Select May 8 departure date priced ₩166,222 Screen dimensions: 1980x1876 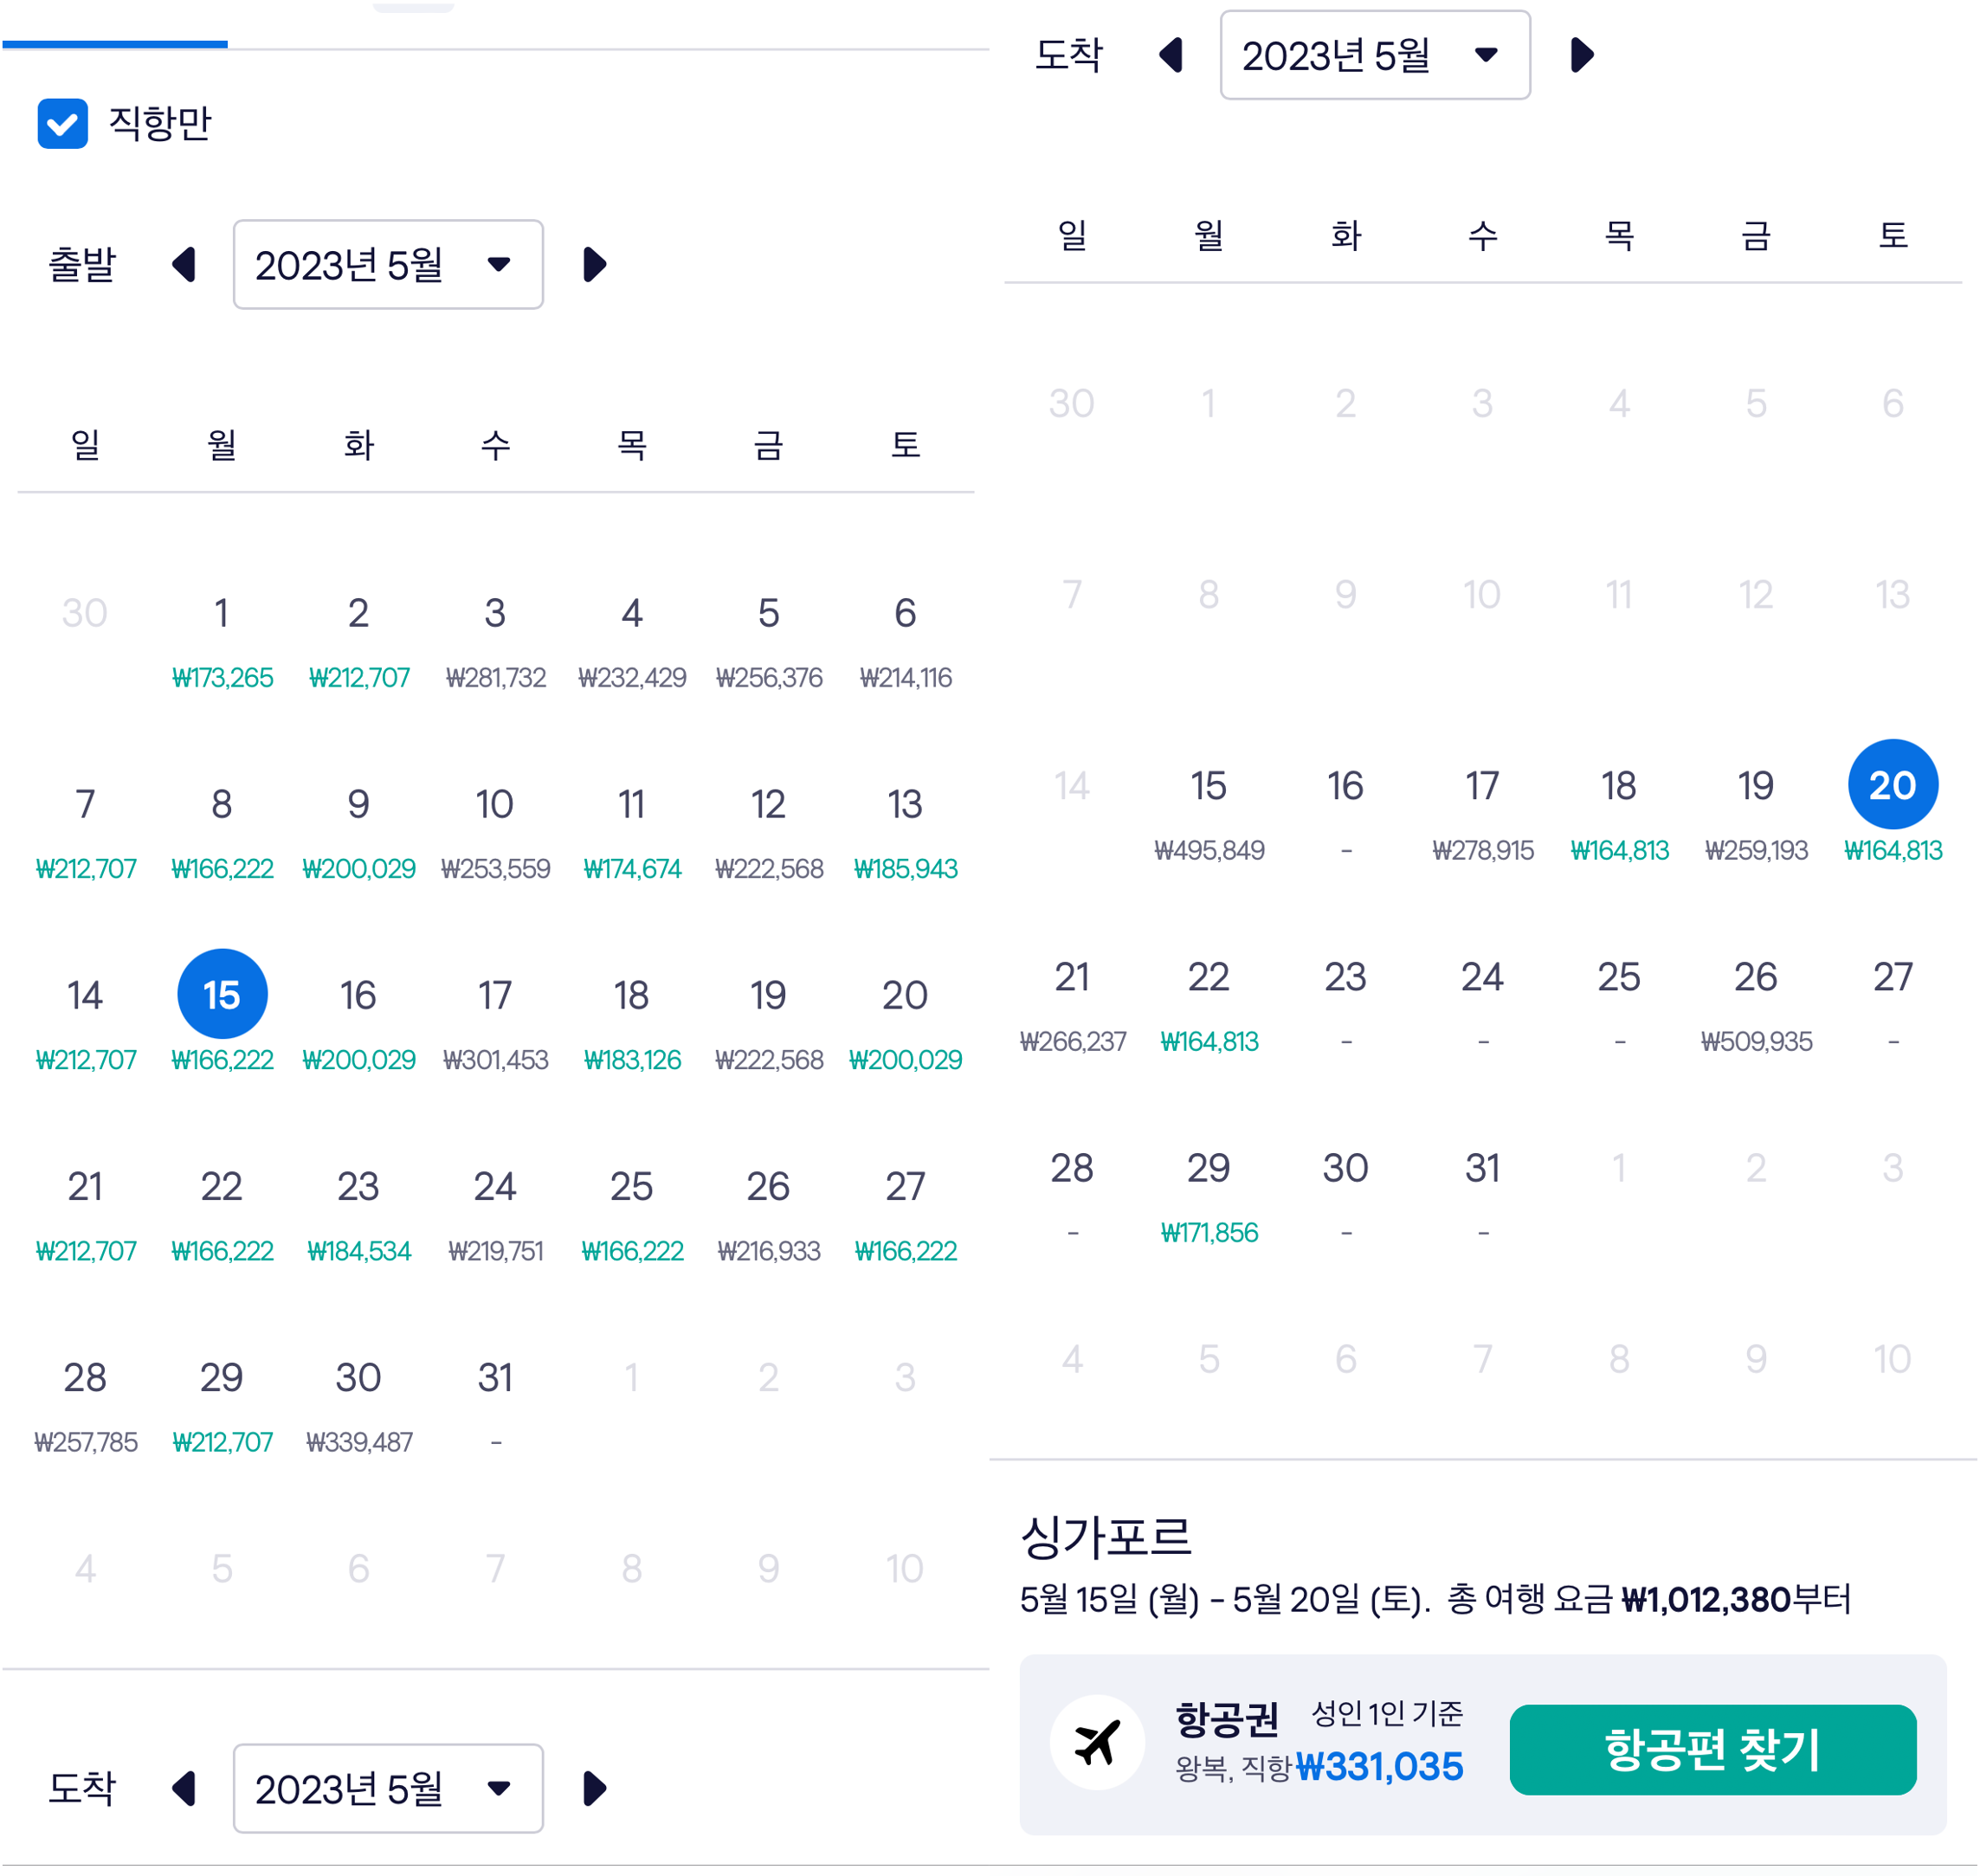[x=222, y=820]
